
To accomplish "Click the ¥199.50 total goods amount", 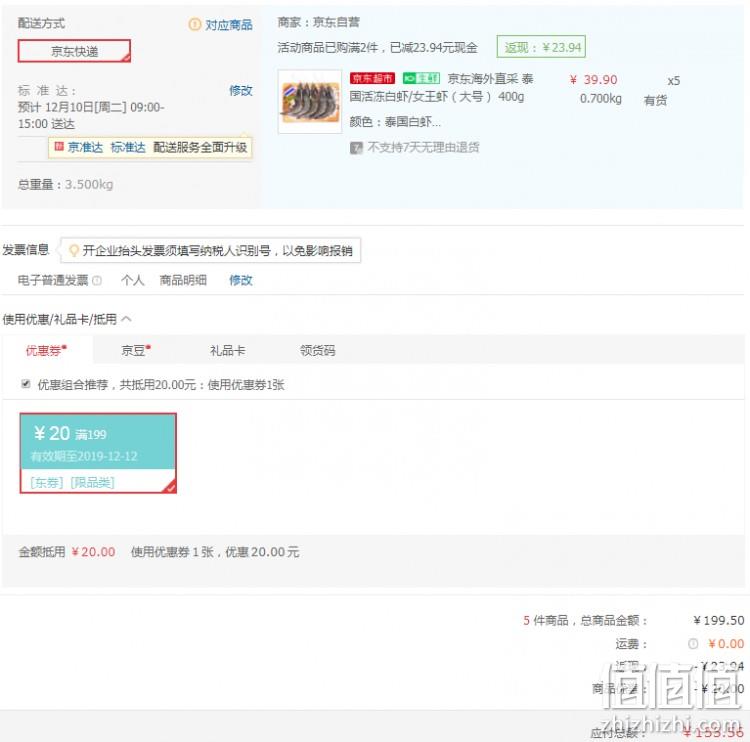I will [718, 620].
